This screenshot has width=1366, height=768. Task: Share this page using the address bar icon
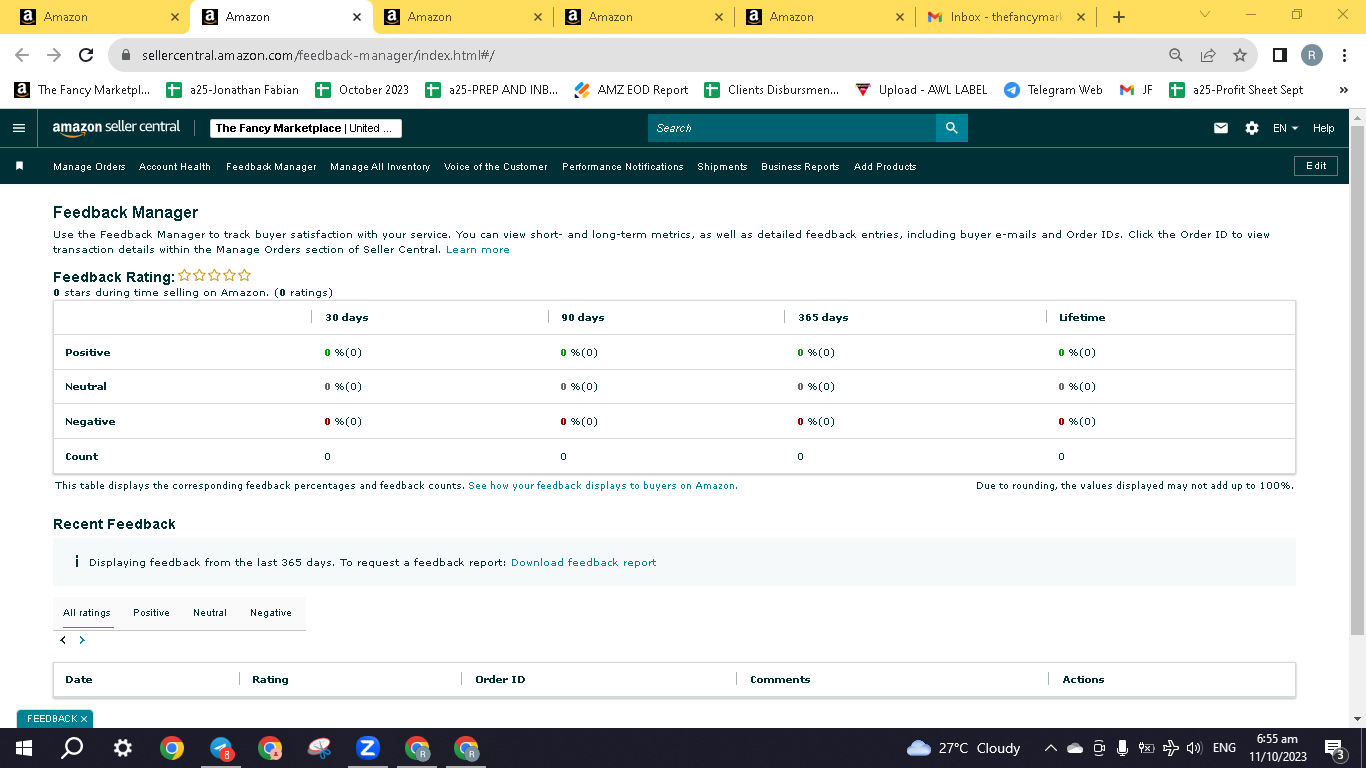click(1208, 55)
